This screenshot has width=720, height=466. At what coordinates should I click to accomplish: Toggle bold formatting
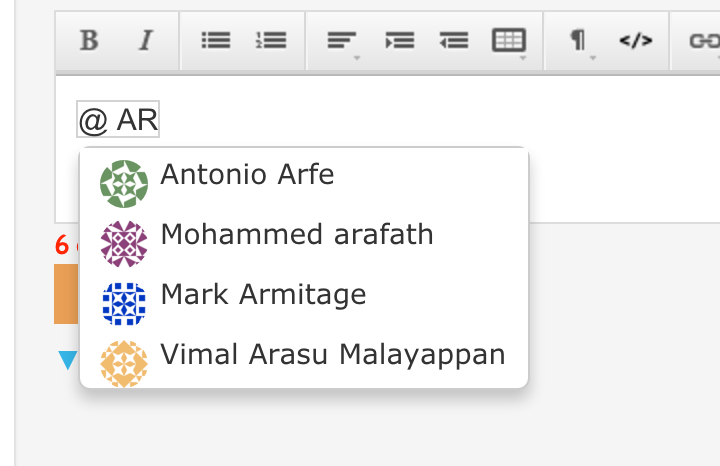pyautogui.click(x=89, y=41)
